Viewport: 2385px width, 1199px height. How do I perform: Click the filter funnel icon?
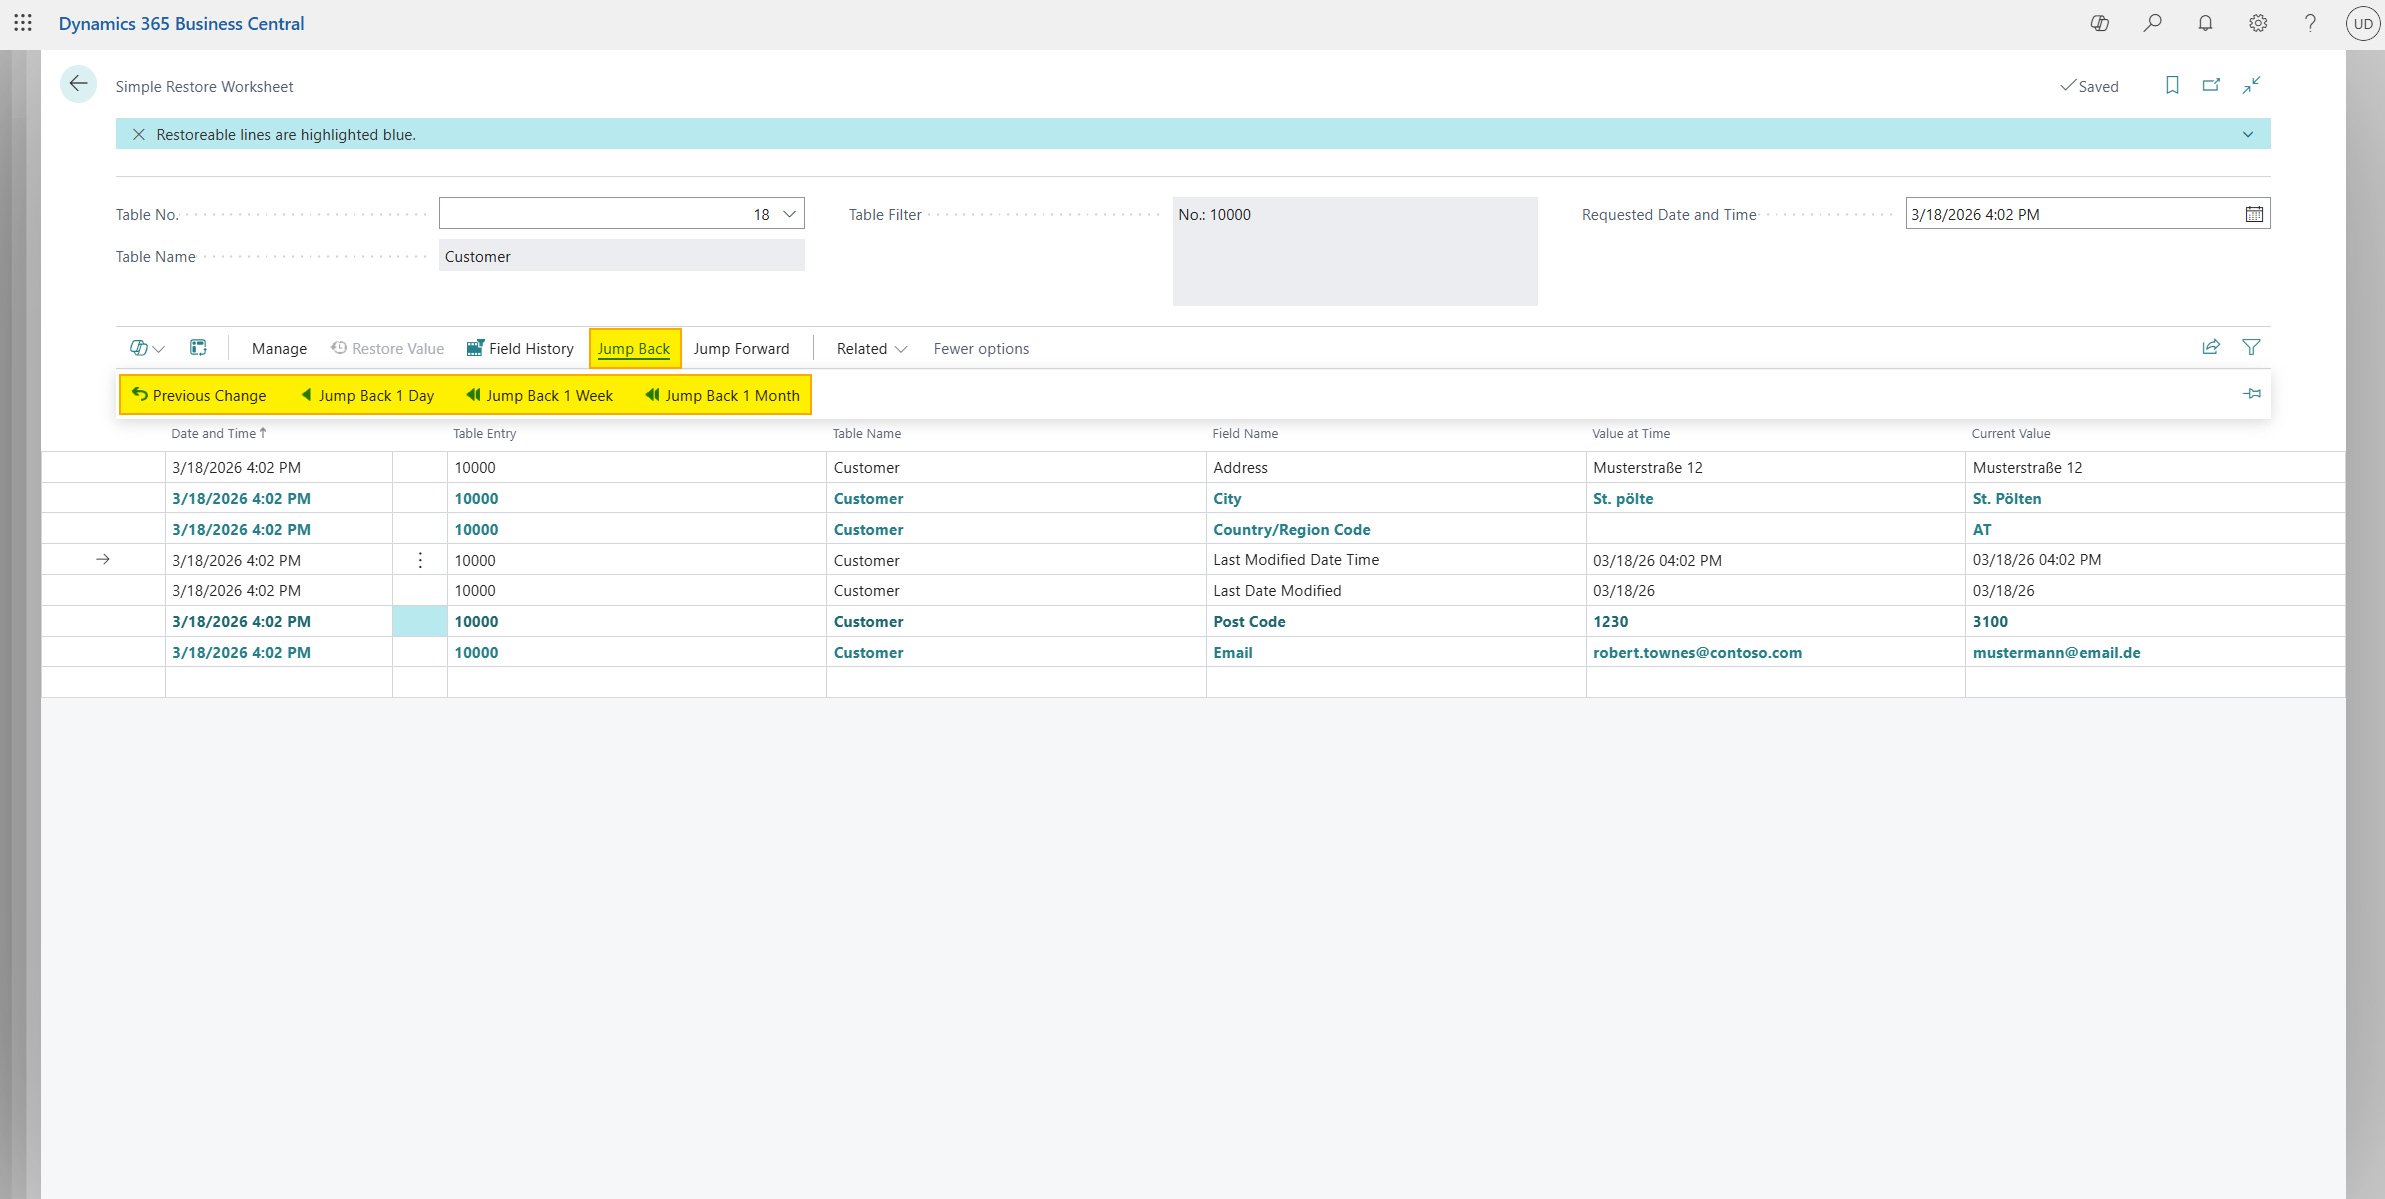click(x=2251, y=347)
